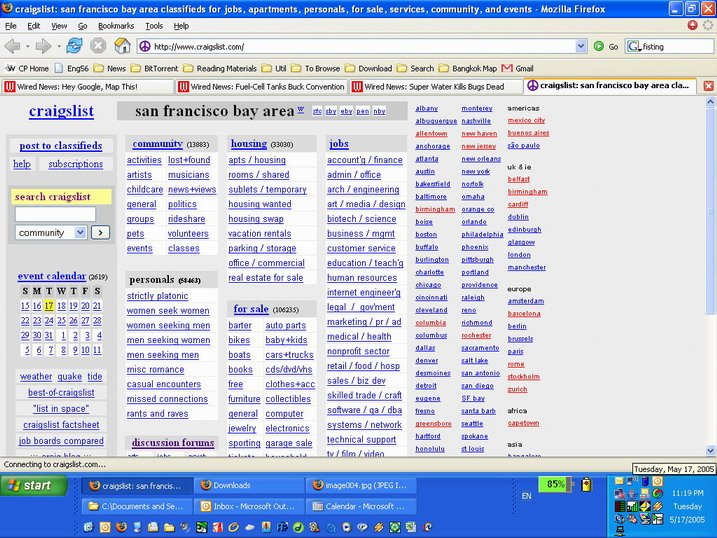The height and width of the screenshot is (538, 717).
Task: Click the EN language indicator
Action: pyautogui.click(x=526, y=496)
